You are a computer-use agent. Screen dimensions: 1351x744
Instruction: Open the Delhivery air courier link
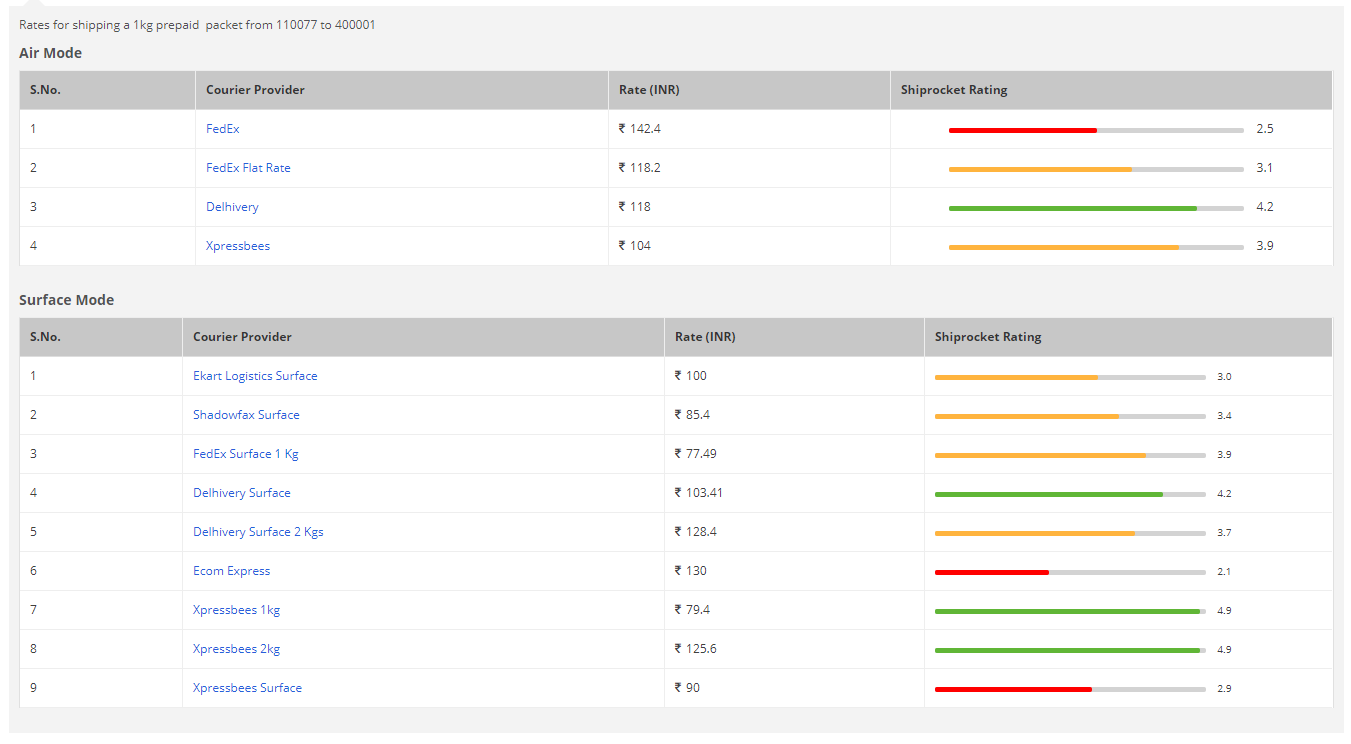(x=232, y=207)
